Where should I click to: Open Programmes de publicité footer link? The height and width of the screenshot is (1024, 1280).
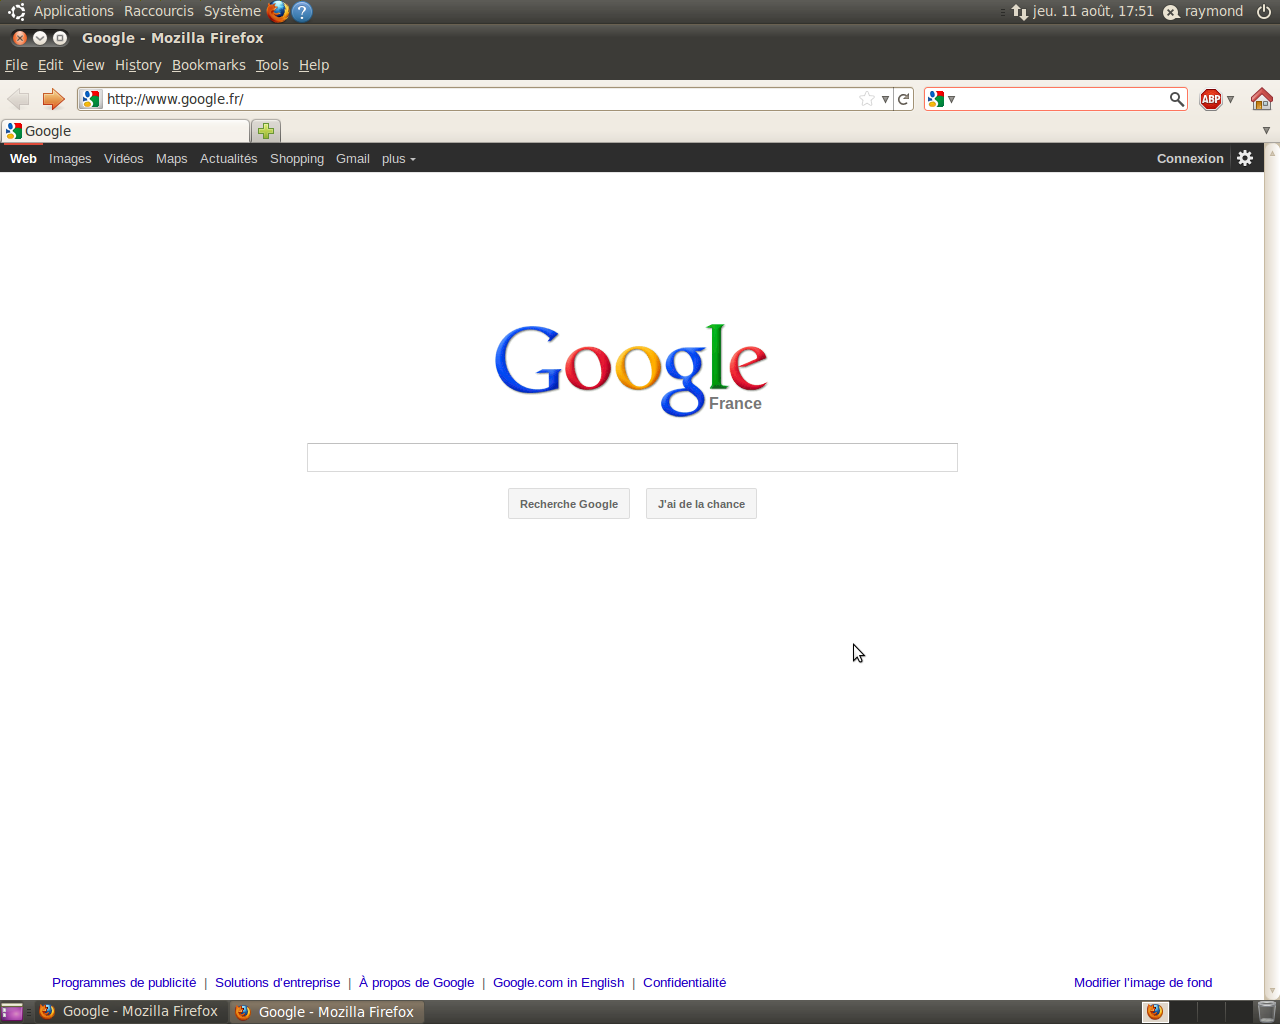tap(124, 983)
